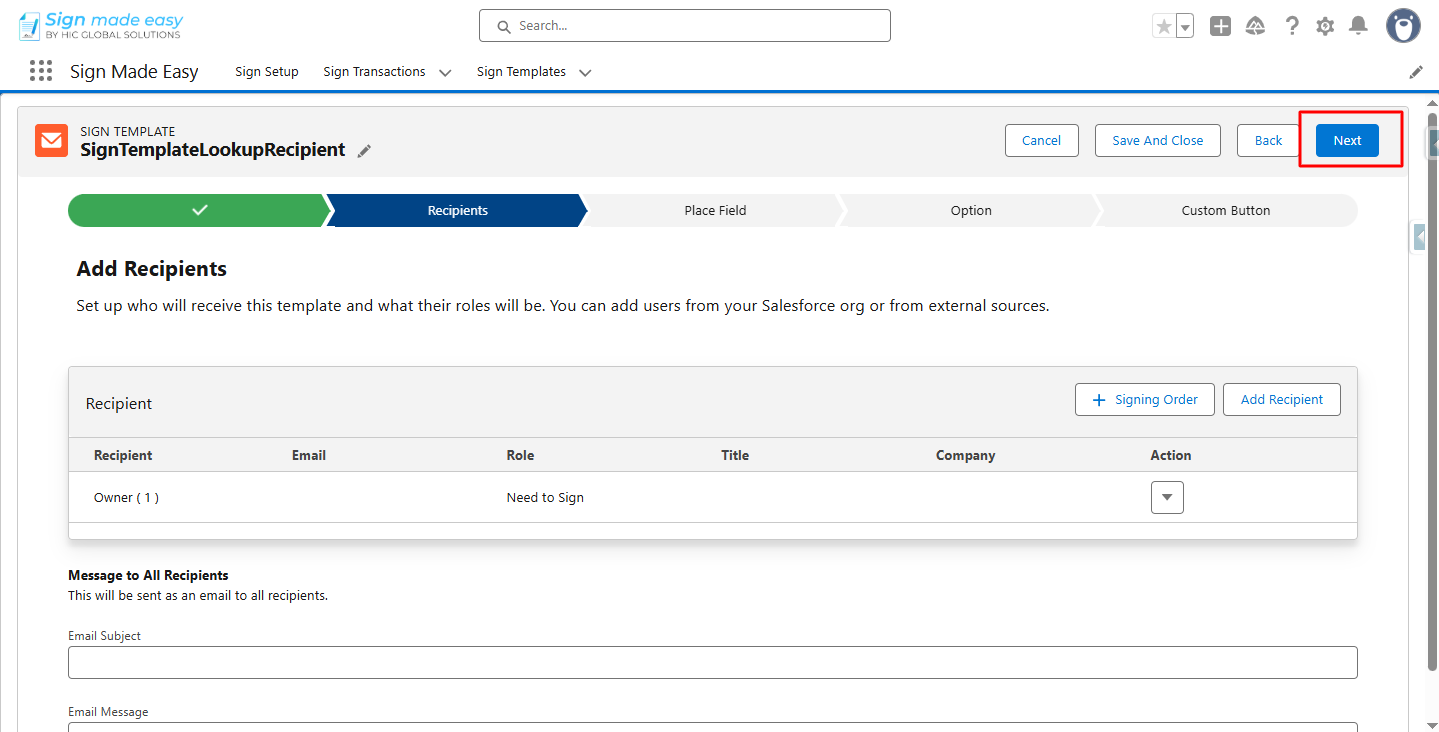Click the Favorites star icon
Screen dimensions: 1439x732
[x=1163, y=27]
